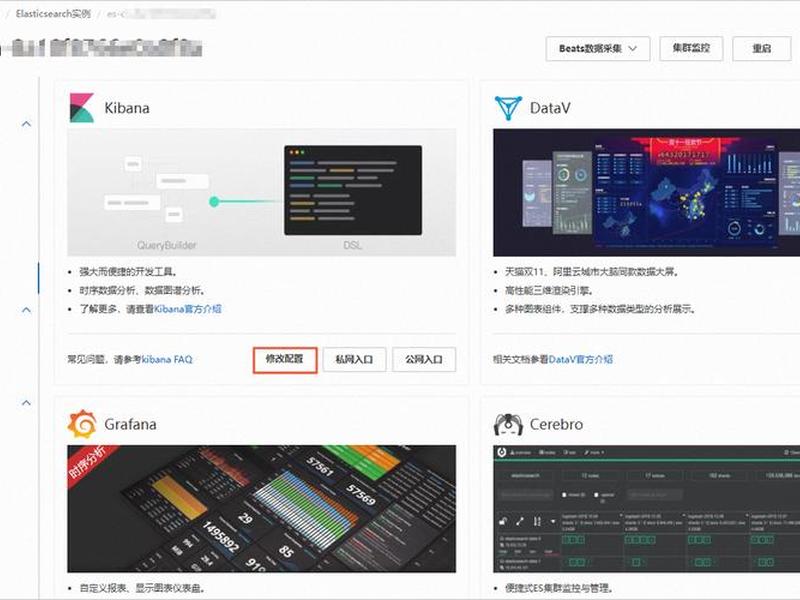This screenshot has width=800, height=600.
Task: Click the Kibana QueryBuilder DSL preview image
Action: (x=262, y=192)
